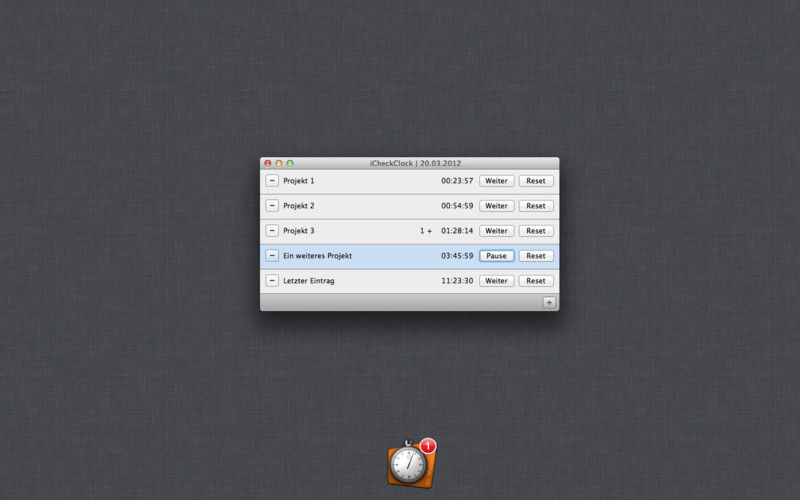This screenshot has height=500, width=800.
Task: Remove Projekt 1 with its minus button
Action: [272, 181]
